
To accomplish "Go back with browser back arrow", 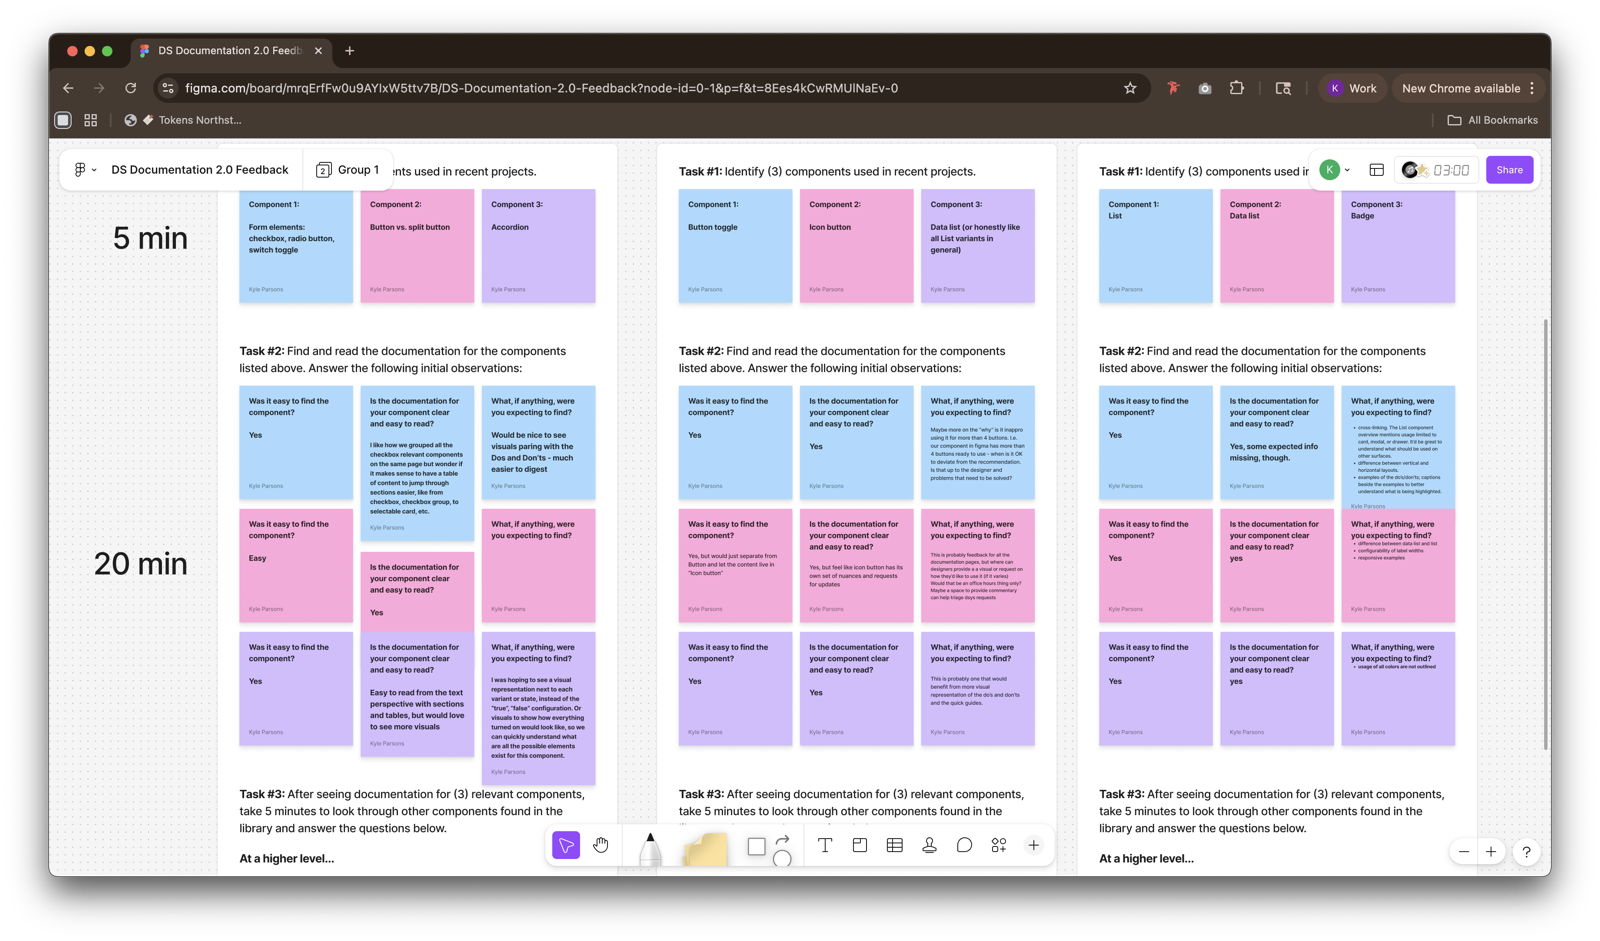I will click(x=68, y=88).
